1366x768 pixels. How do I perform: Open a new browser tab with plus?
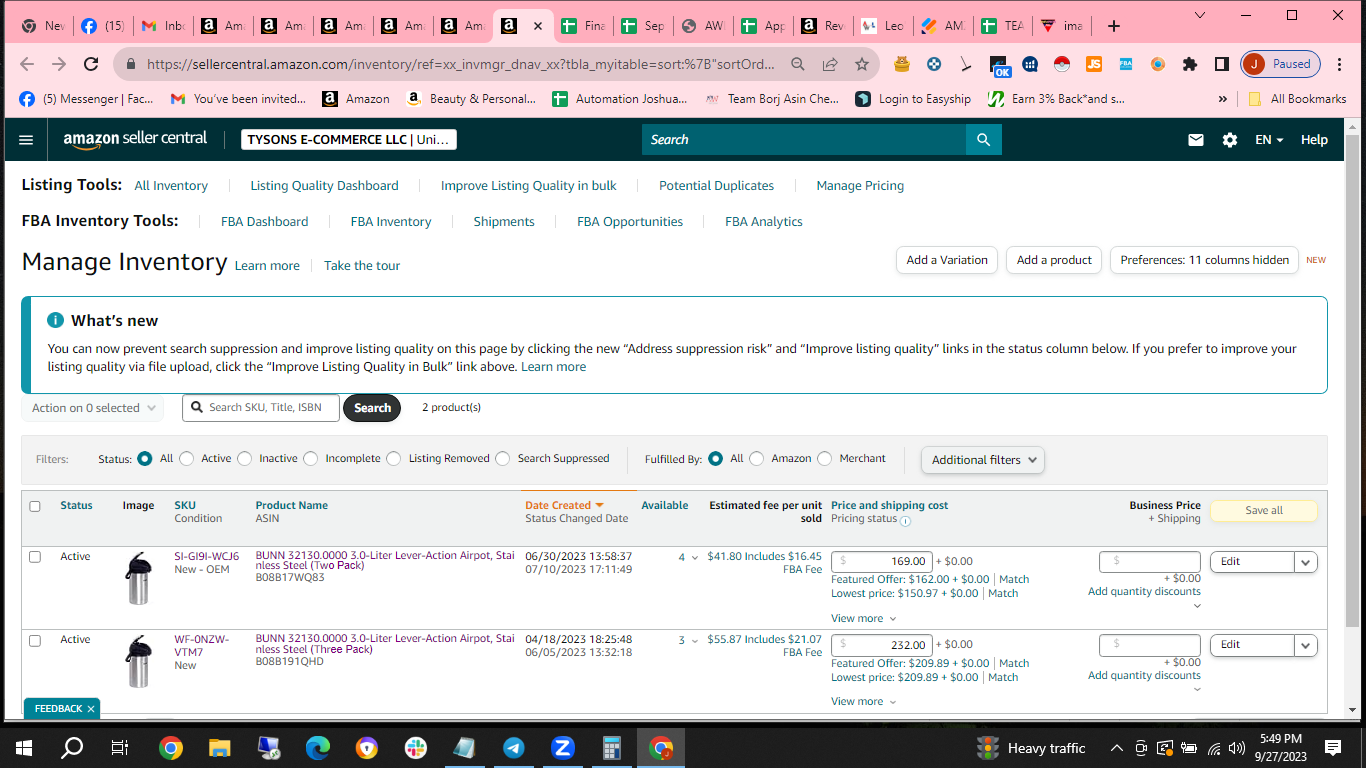[1114, 26]
